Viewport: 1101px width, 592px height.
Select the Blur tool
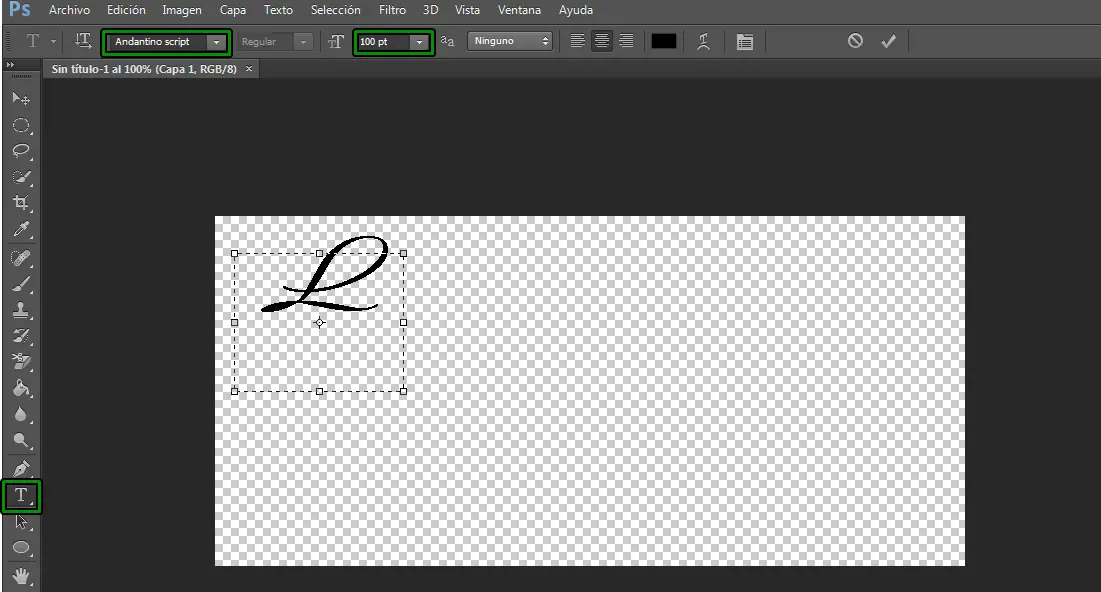click(x=21, y=414)
